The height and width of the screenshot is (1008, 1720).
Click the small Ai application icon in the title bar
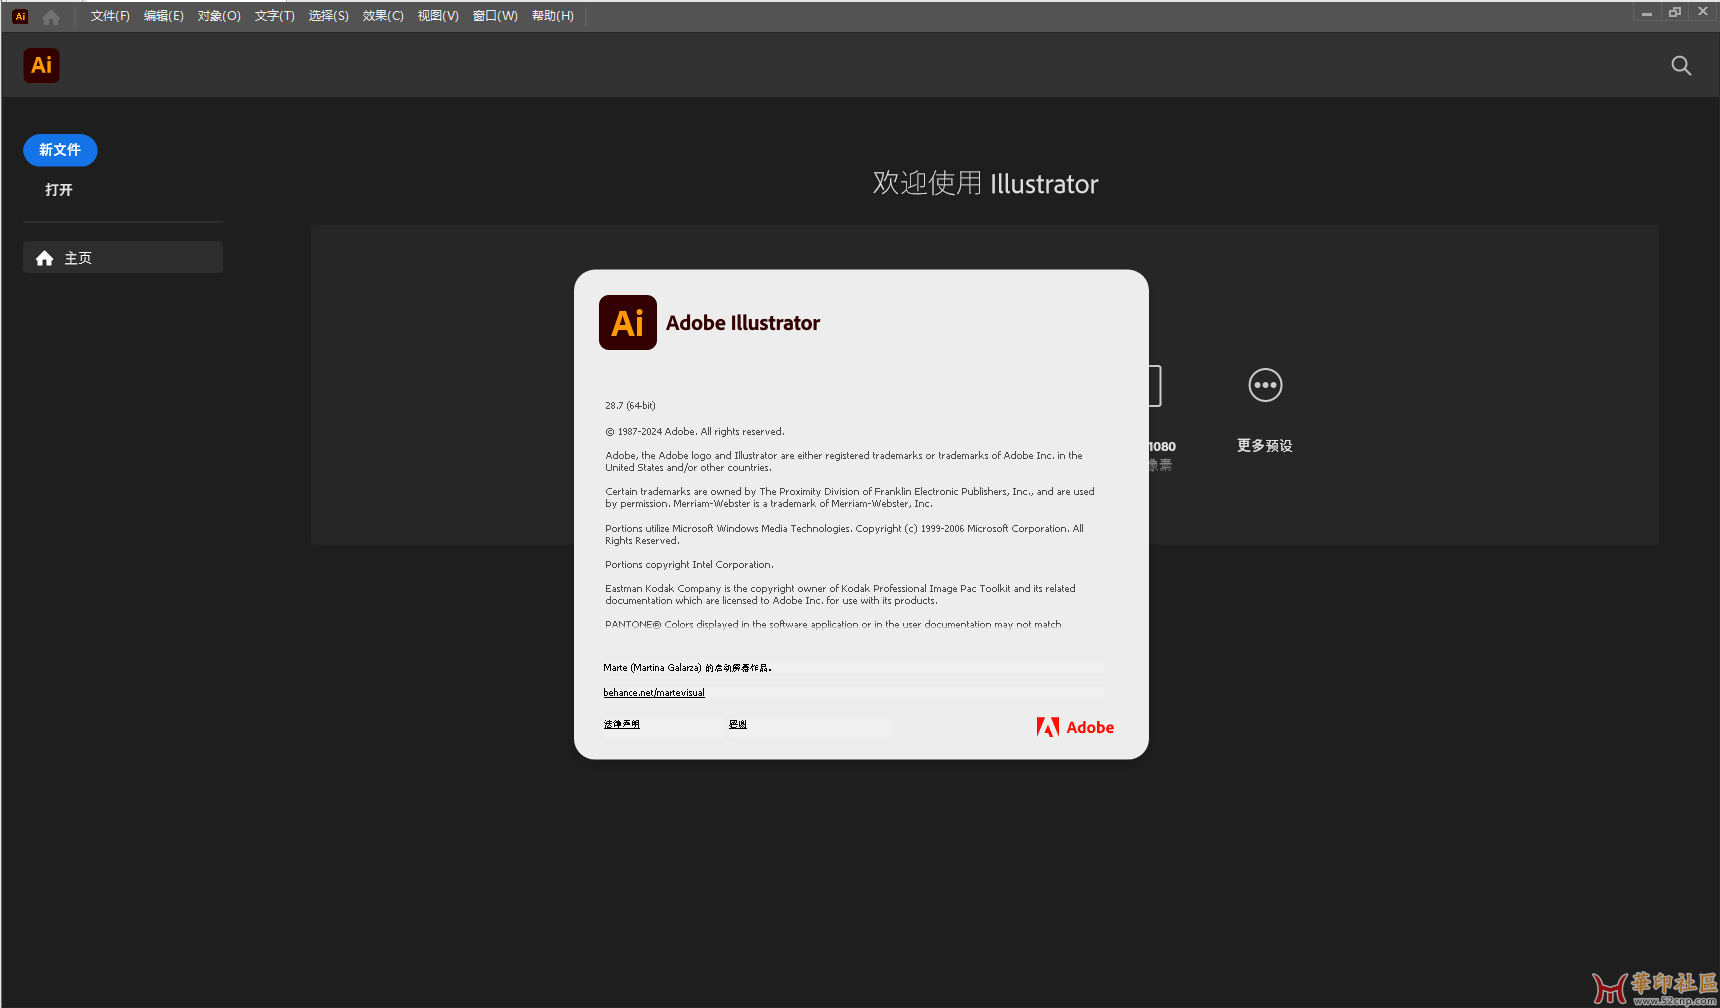click(x=20, y=16)
